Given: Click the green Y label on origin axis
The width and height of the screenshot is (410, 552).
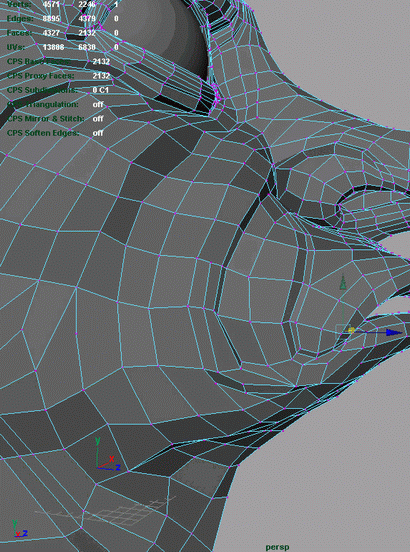Looking at the screenshot, I should [x=98, y=440].
